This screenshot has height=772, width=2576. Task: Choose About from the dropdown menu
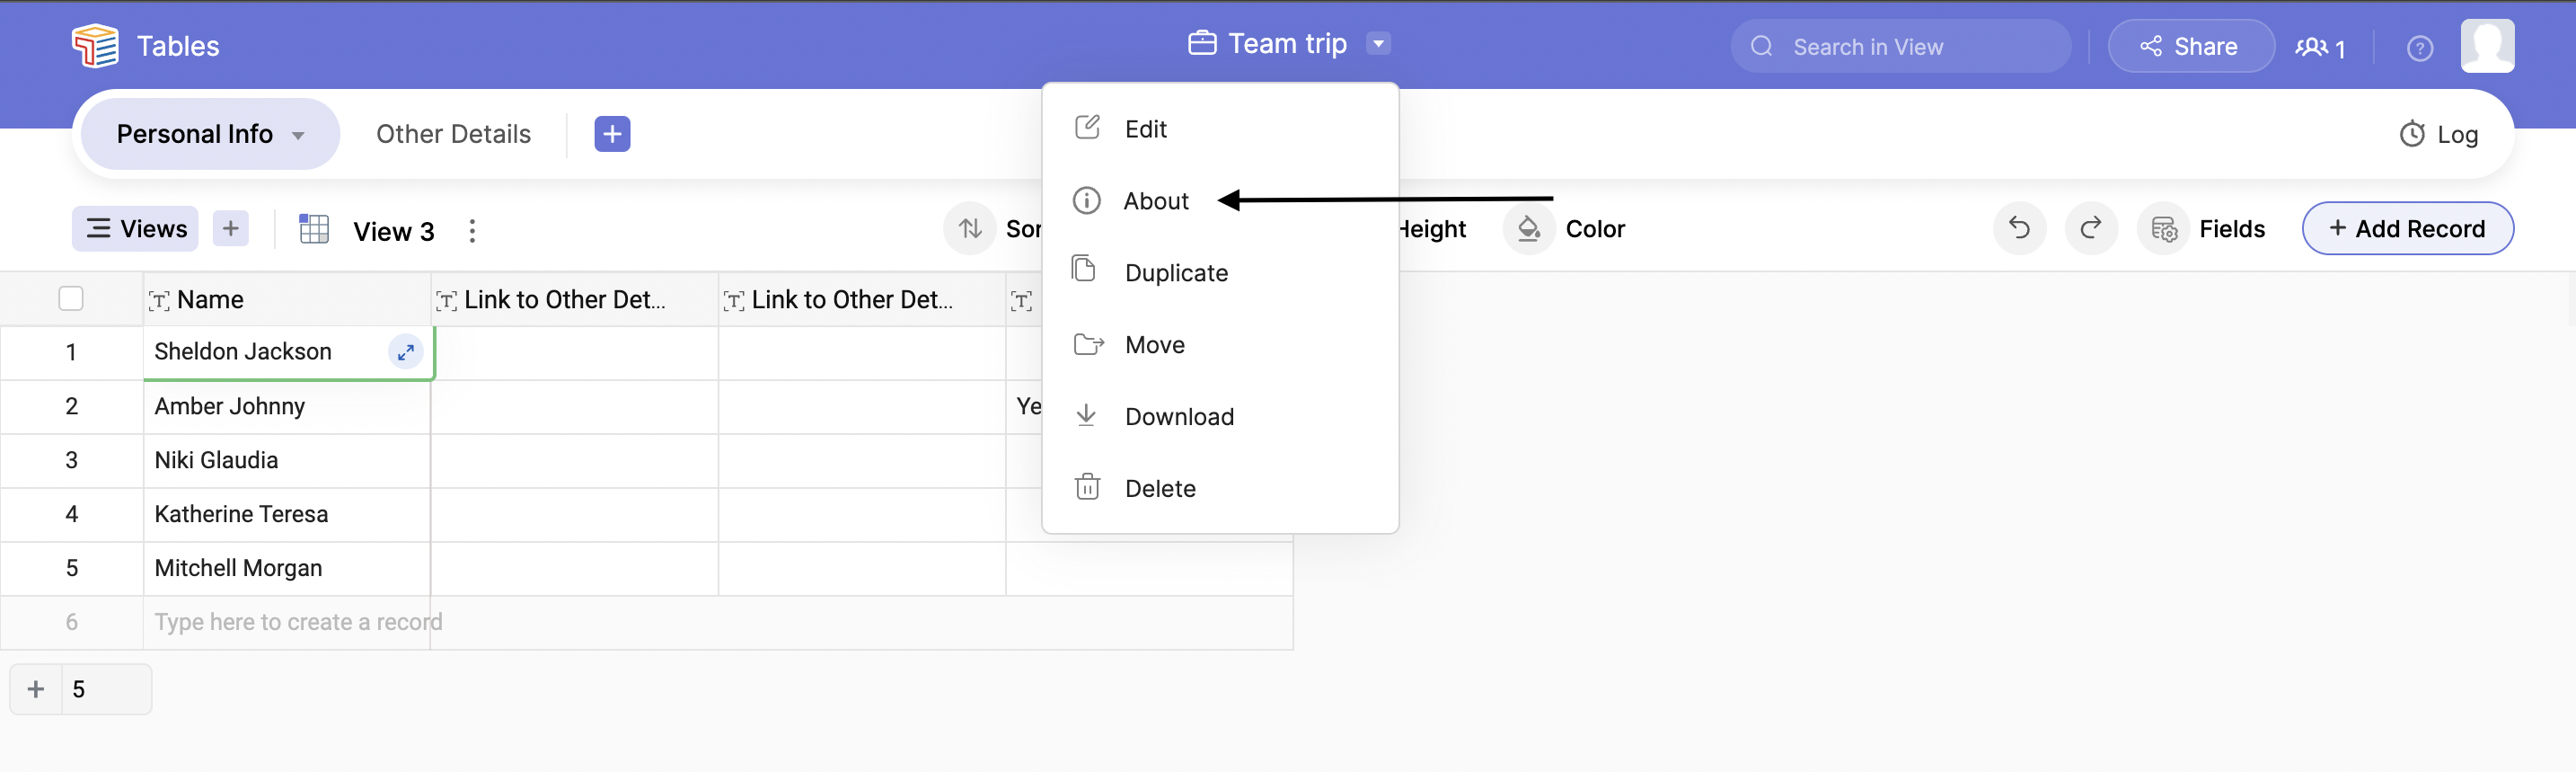[1155, 201]
